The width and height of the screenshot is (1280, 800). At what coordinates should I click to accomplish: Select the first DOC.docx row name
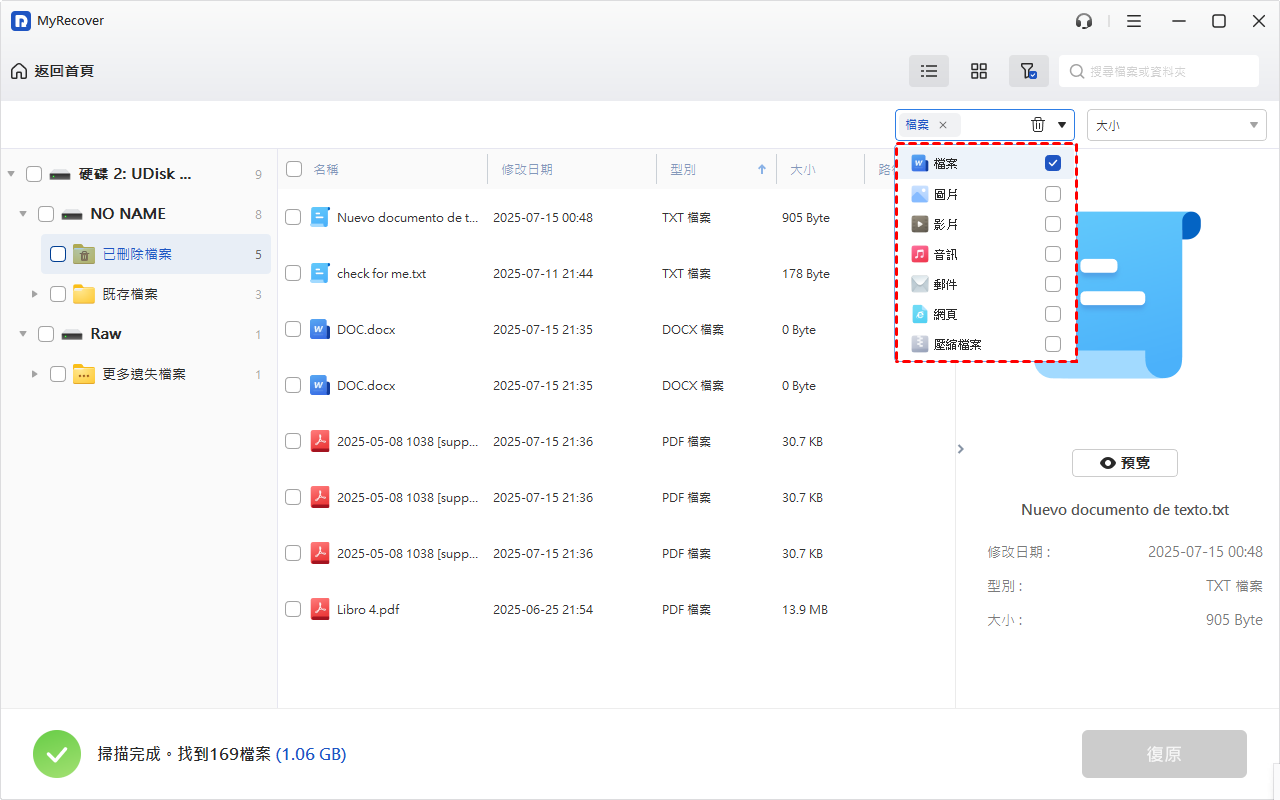(366, 329)
